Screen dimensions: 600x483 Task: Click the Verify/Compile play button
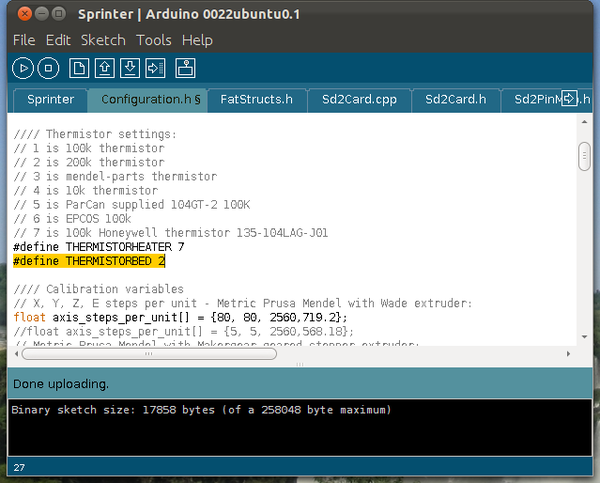tap(22, 68)
